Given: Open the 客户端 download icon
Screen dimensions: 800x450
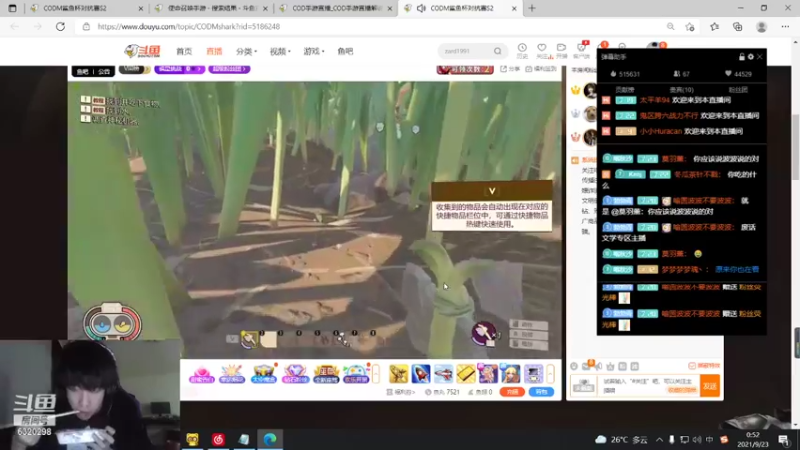Looking at the screenshot, I should point(581,50).
